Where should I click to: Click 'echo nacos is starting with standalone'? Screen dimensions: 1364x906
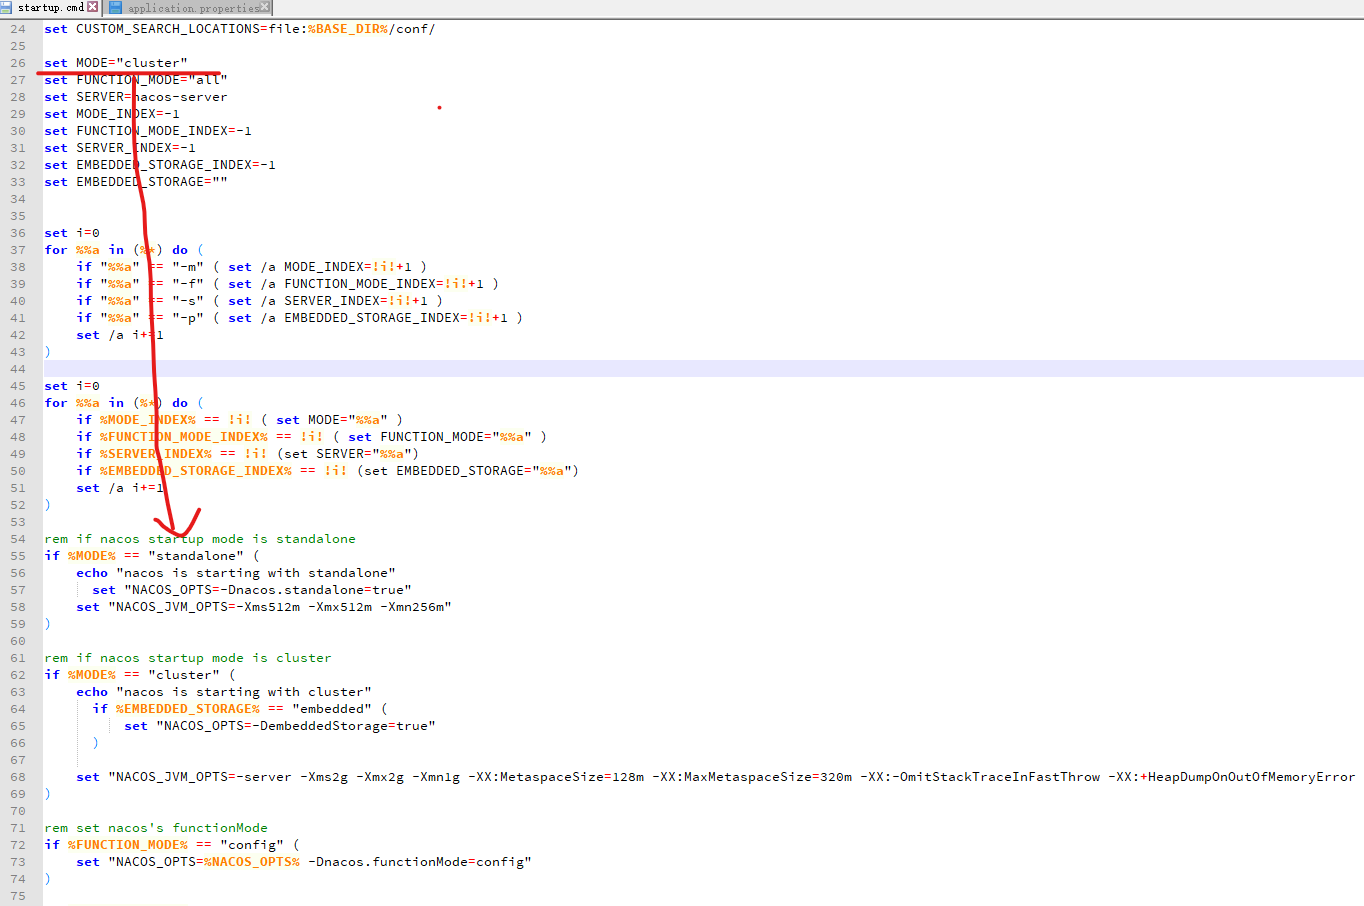(235, 573)
